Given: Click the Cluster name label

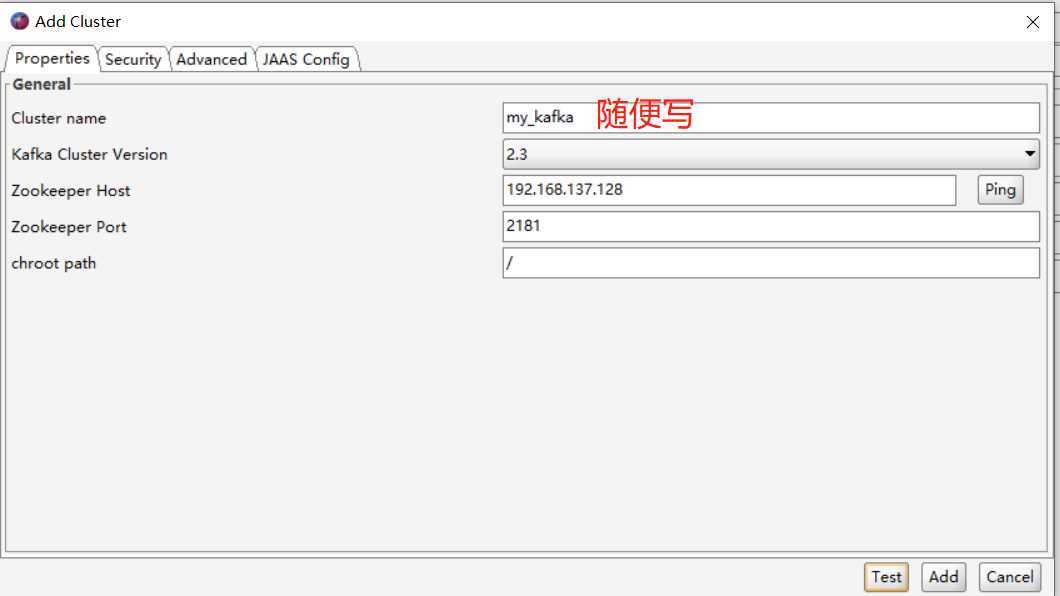Looking at the screenshot, I should [59, 118].
